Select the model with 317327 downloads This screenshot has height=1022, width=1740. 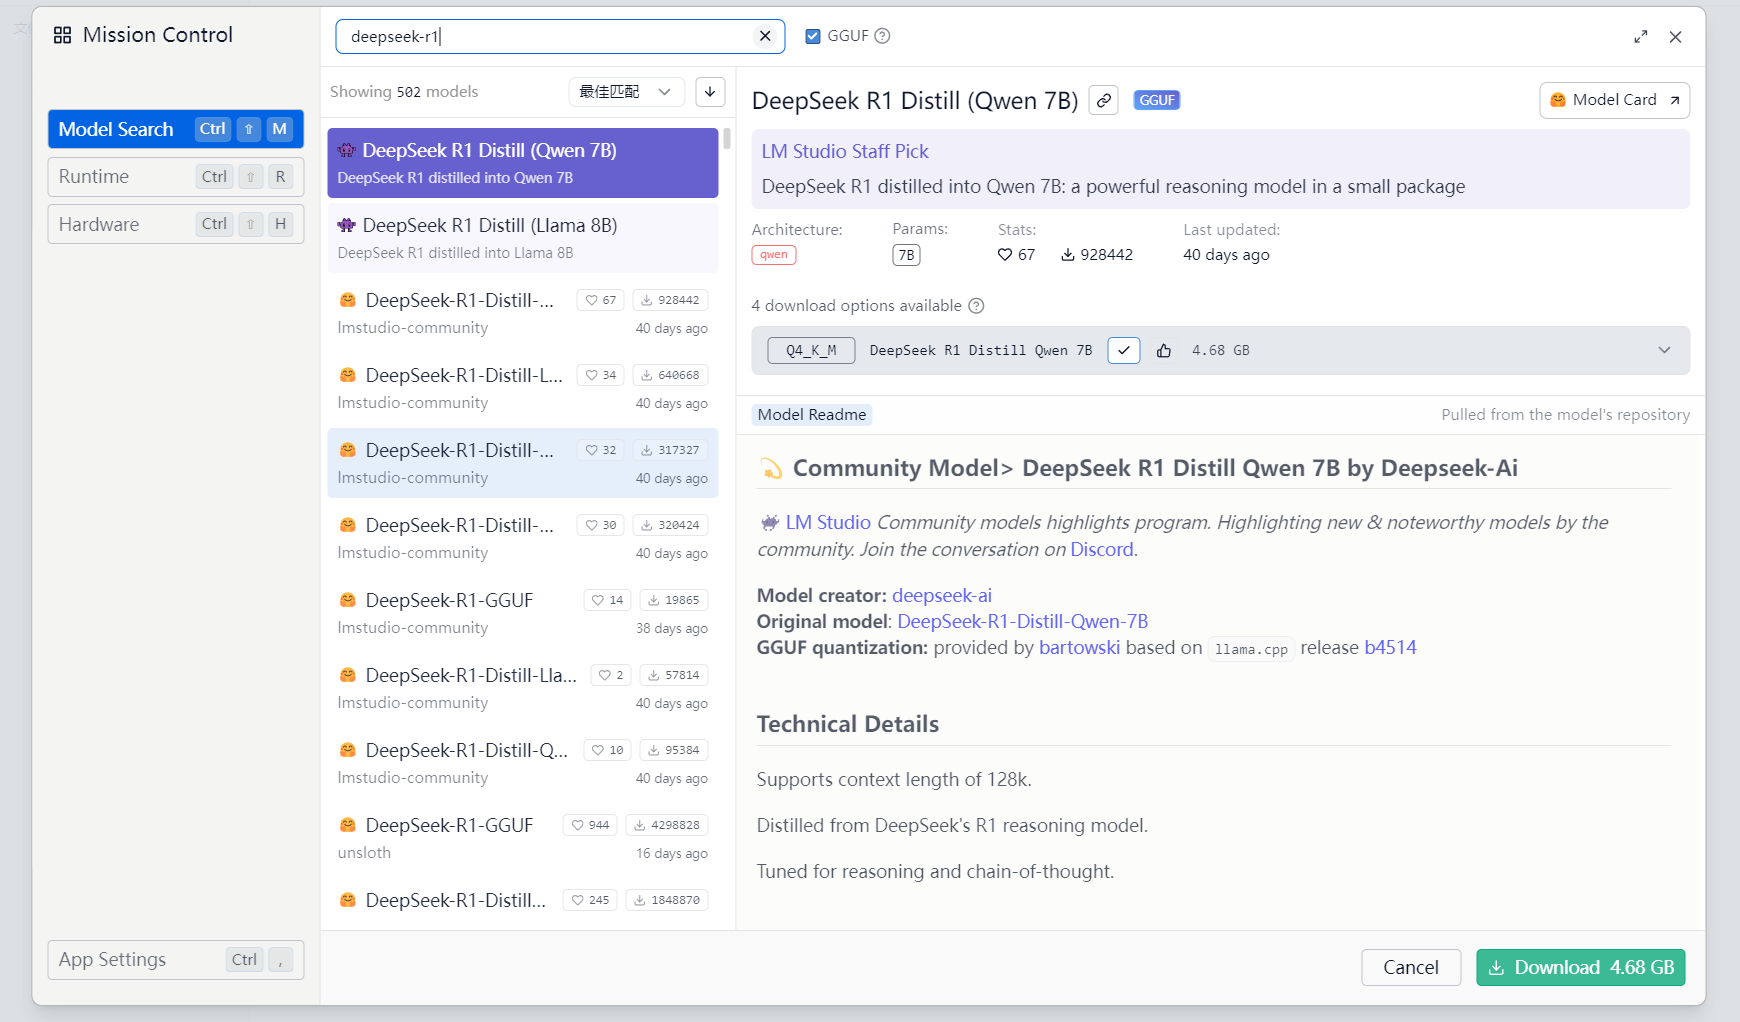523,463
